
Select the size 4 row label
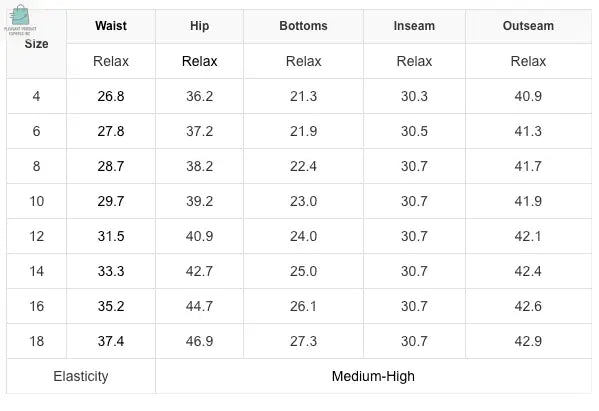tap(36, 96)
